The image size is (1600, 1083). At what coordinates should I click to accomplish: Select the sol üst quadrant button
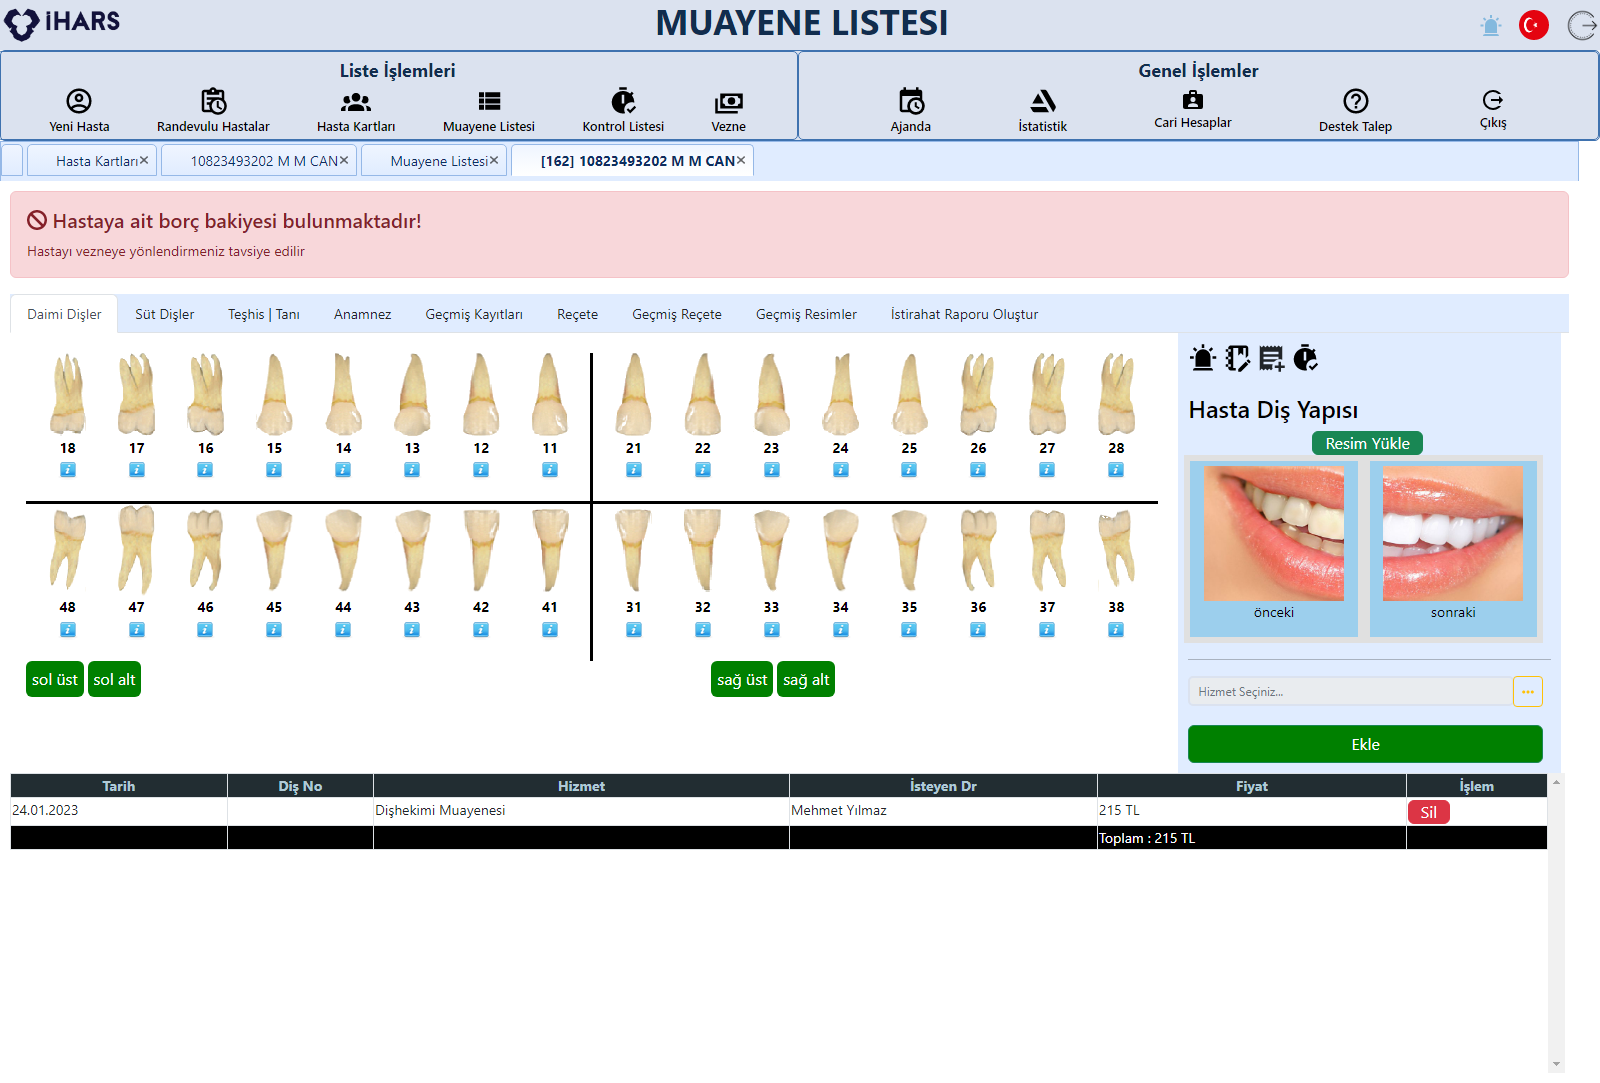point(55,680)
